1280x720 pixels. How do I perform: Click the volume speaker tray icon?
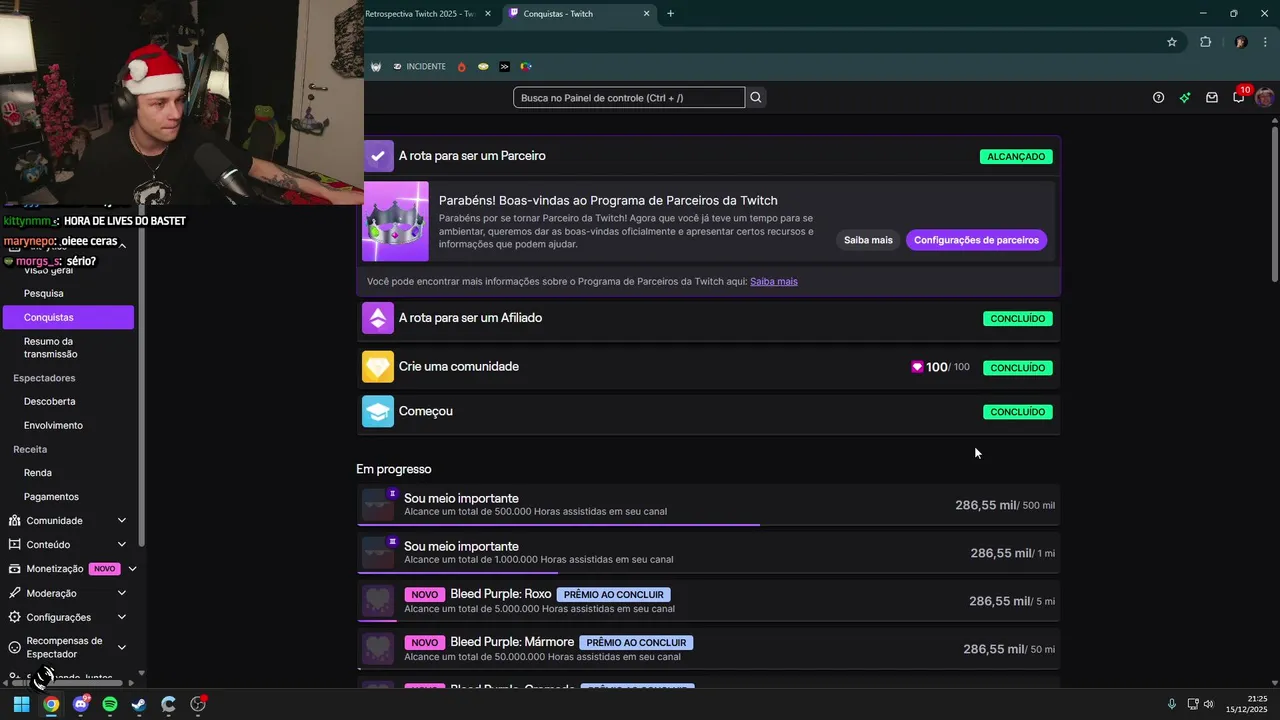(1209, 704)
